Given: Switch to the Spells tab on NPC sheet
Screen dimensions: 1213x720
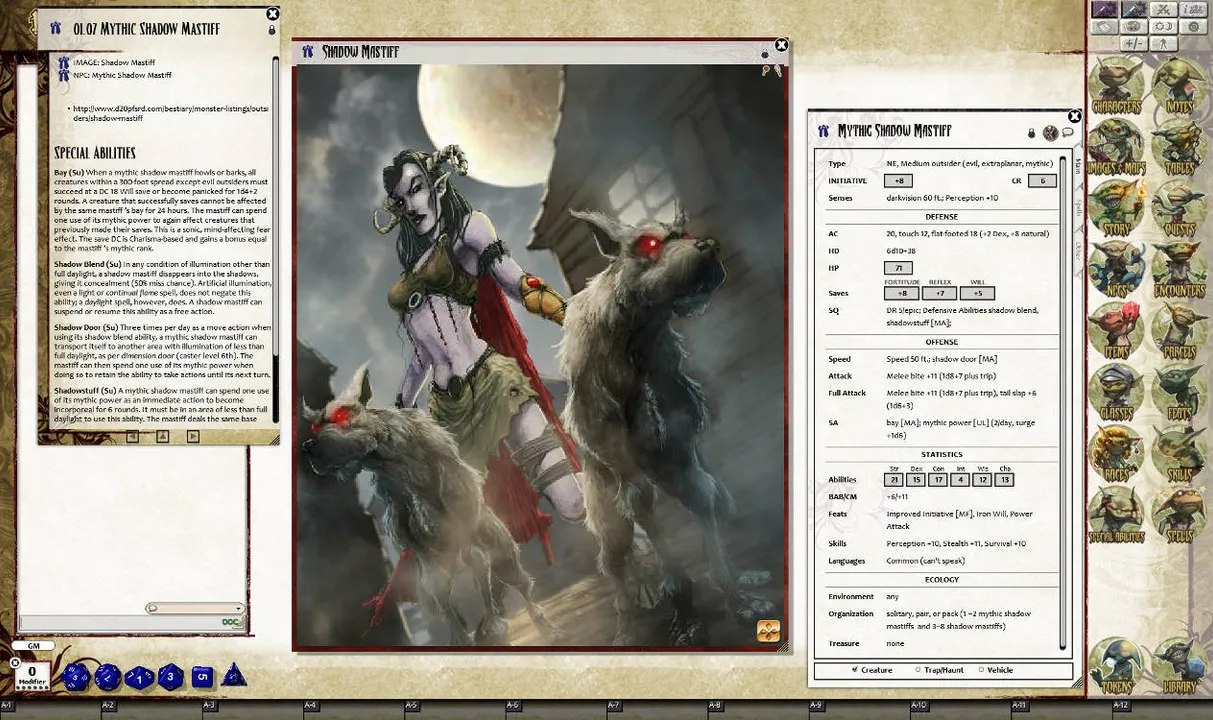Looking at the screenshot, I should tap(1078, 207).
